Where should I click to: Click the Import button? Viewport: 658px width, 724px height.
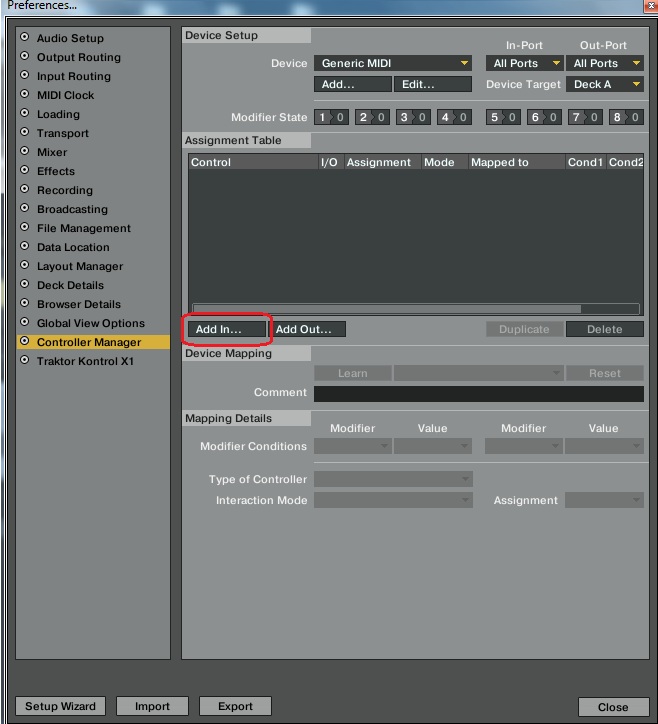pos(152,706)
